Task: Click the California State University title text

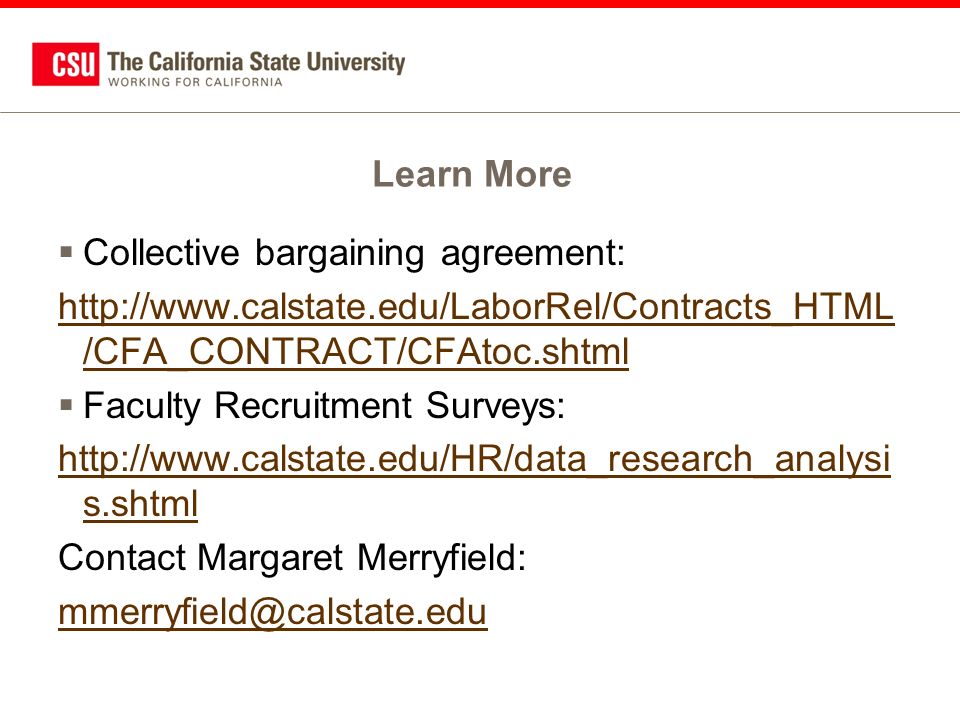Action: point(256,62)
